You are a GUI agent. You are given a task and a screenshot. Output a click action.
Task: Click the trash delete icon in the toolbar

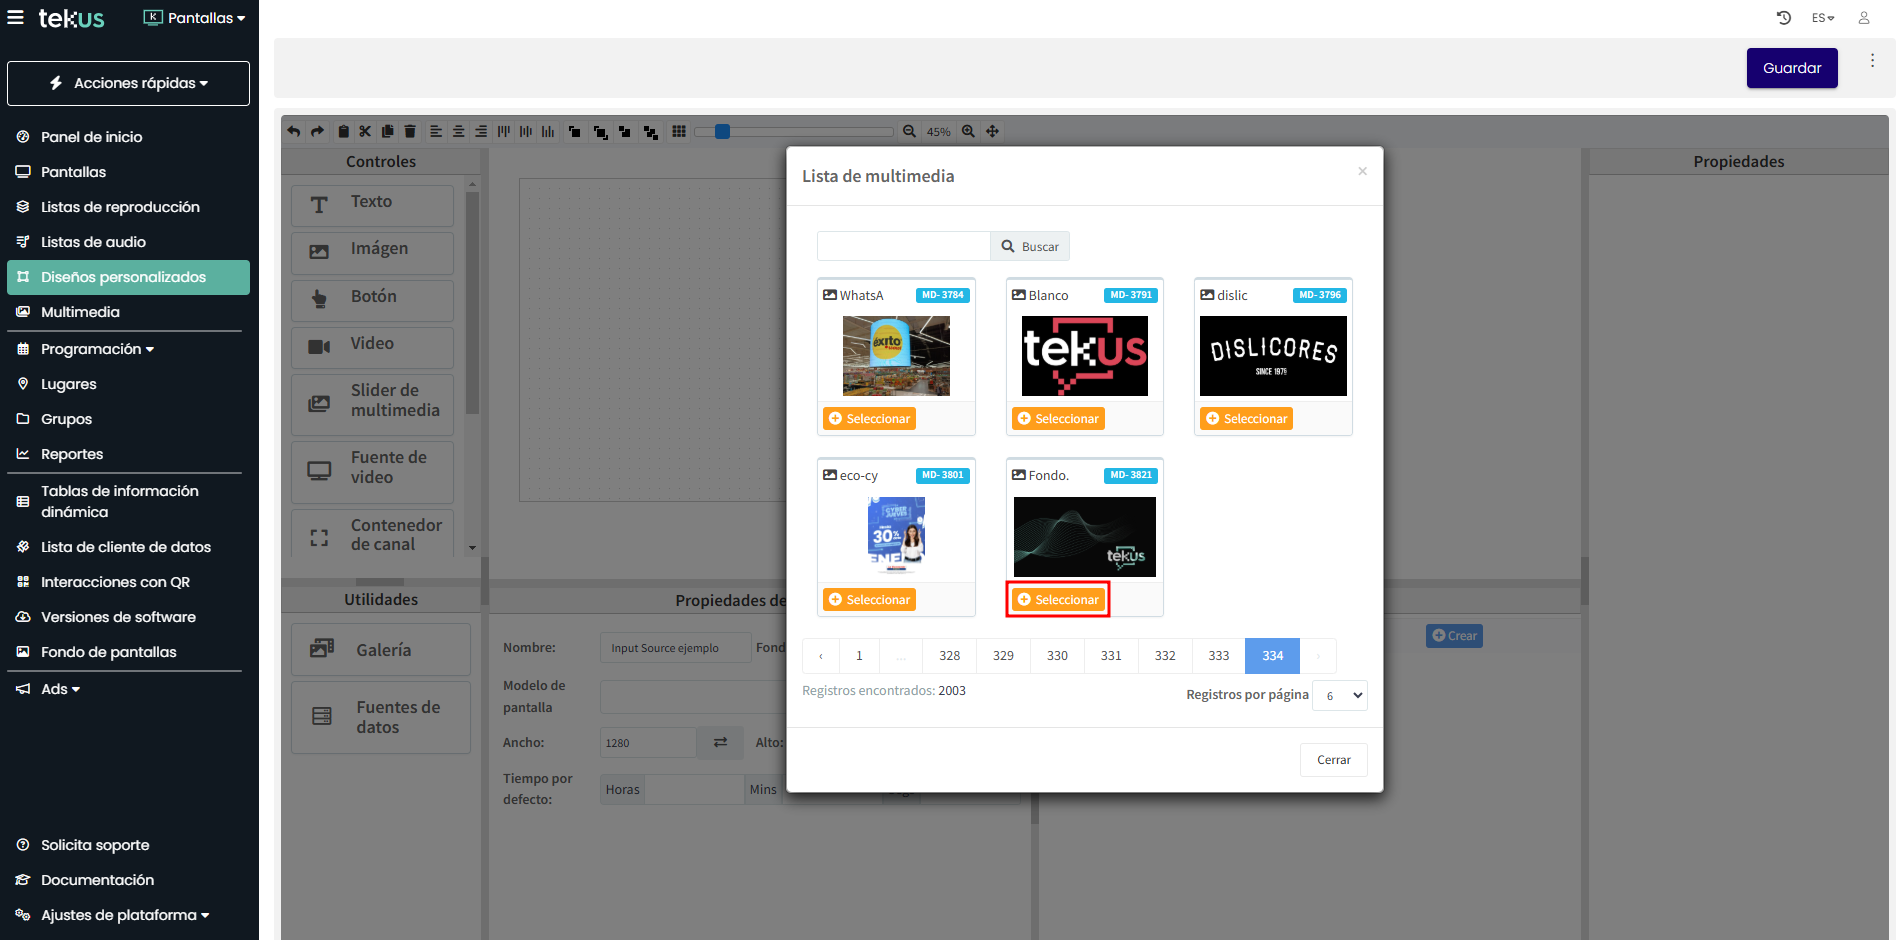[410, 131]
